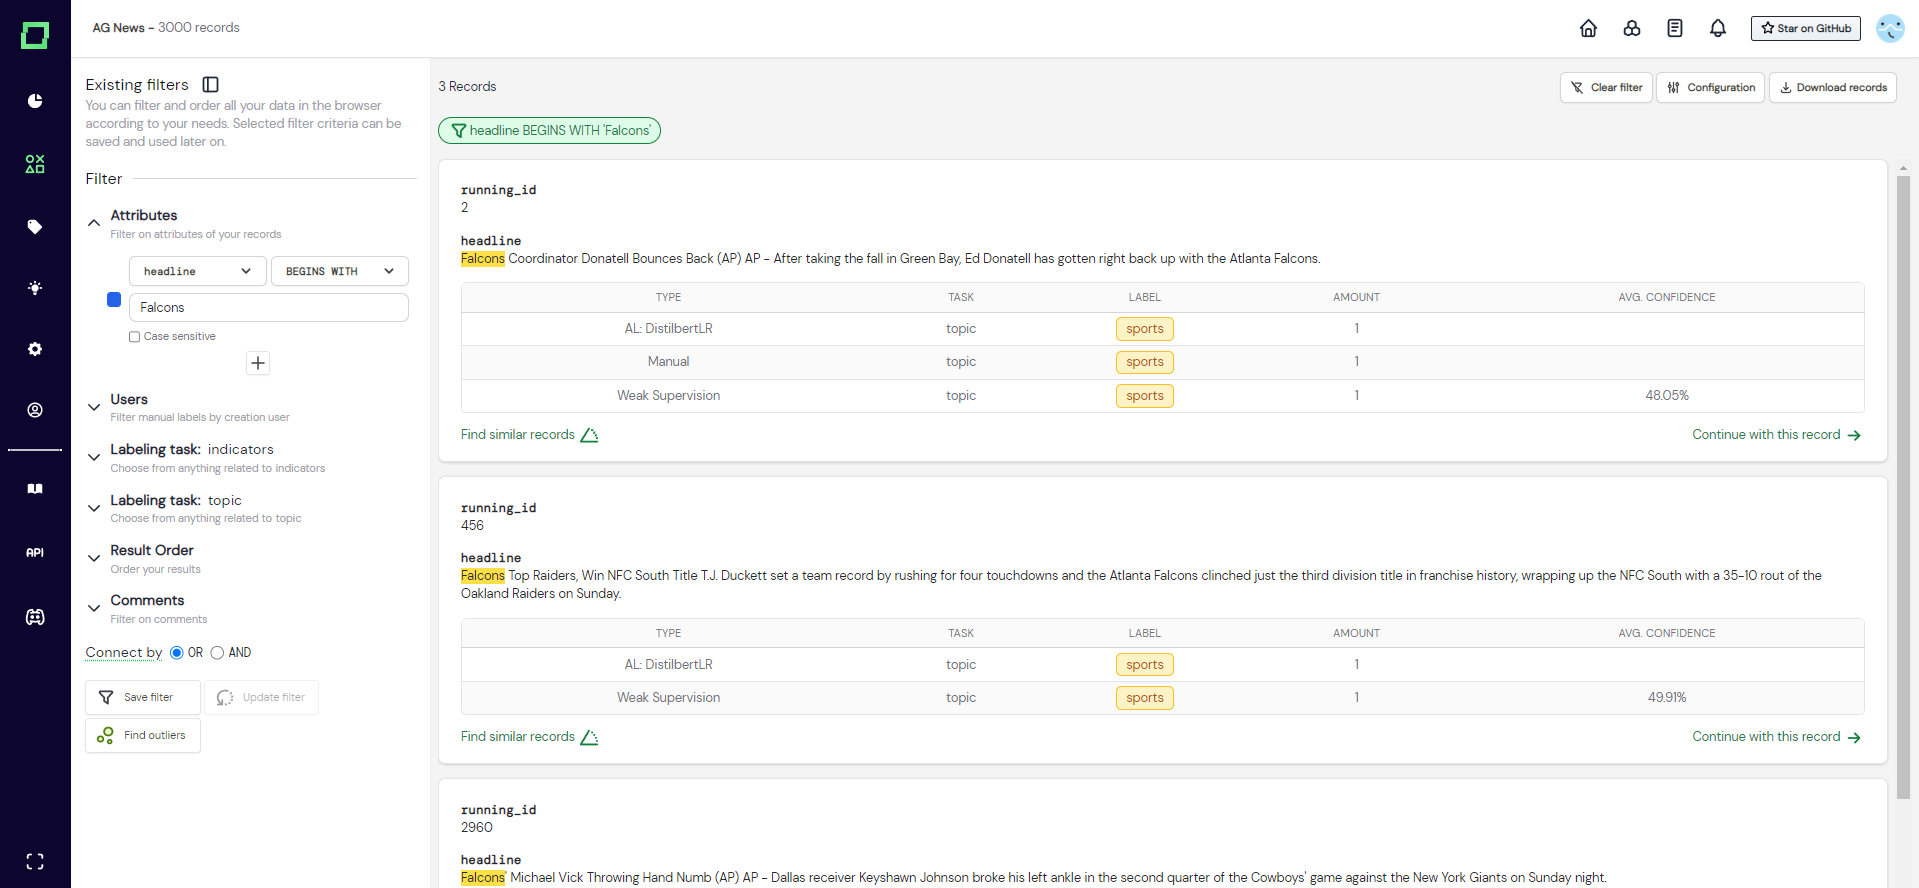Click arrow icon to continue with record 2
Screen dimensions: 1919x888
(x=1854, y=435)
